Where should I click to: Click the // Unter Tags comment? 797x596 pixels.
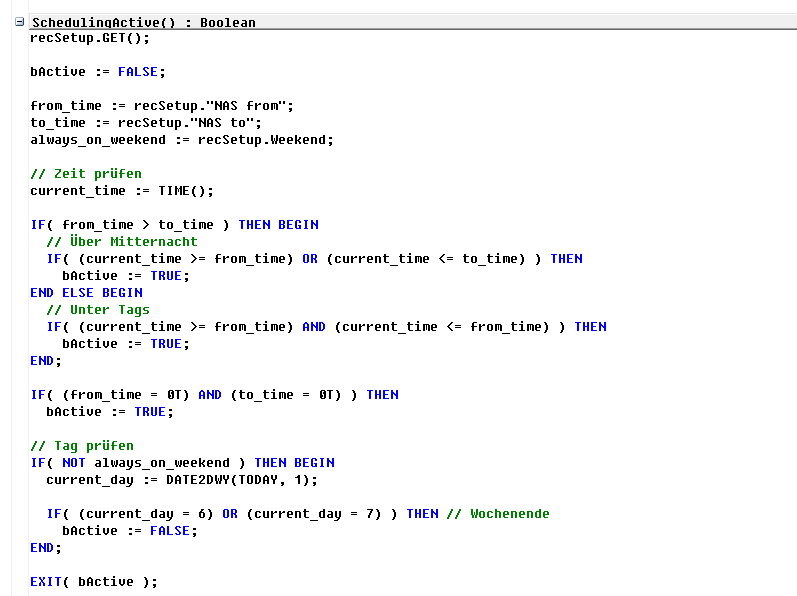97,310
